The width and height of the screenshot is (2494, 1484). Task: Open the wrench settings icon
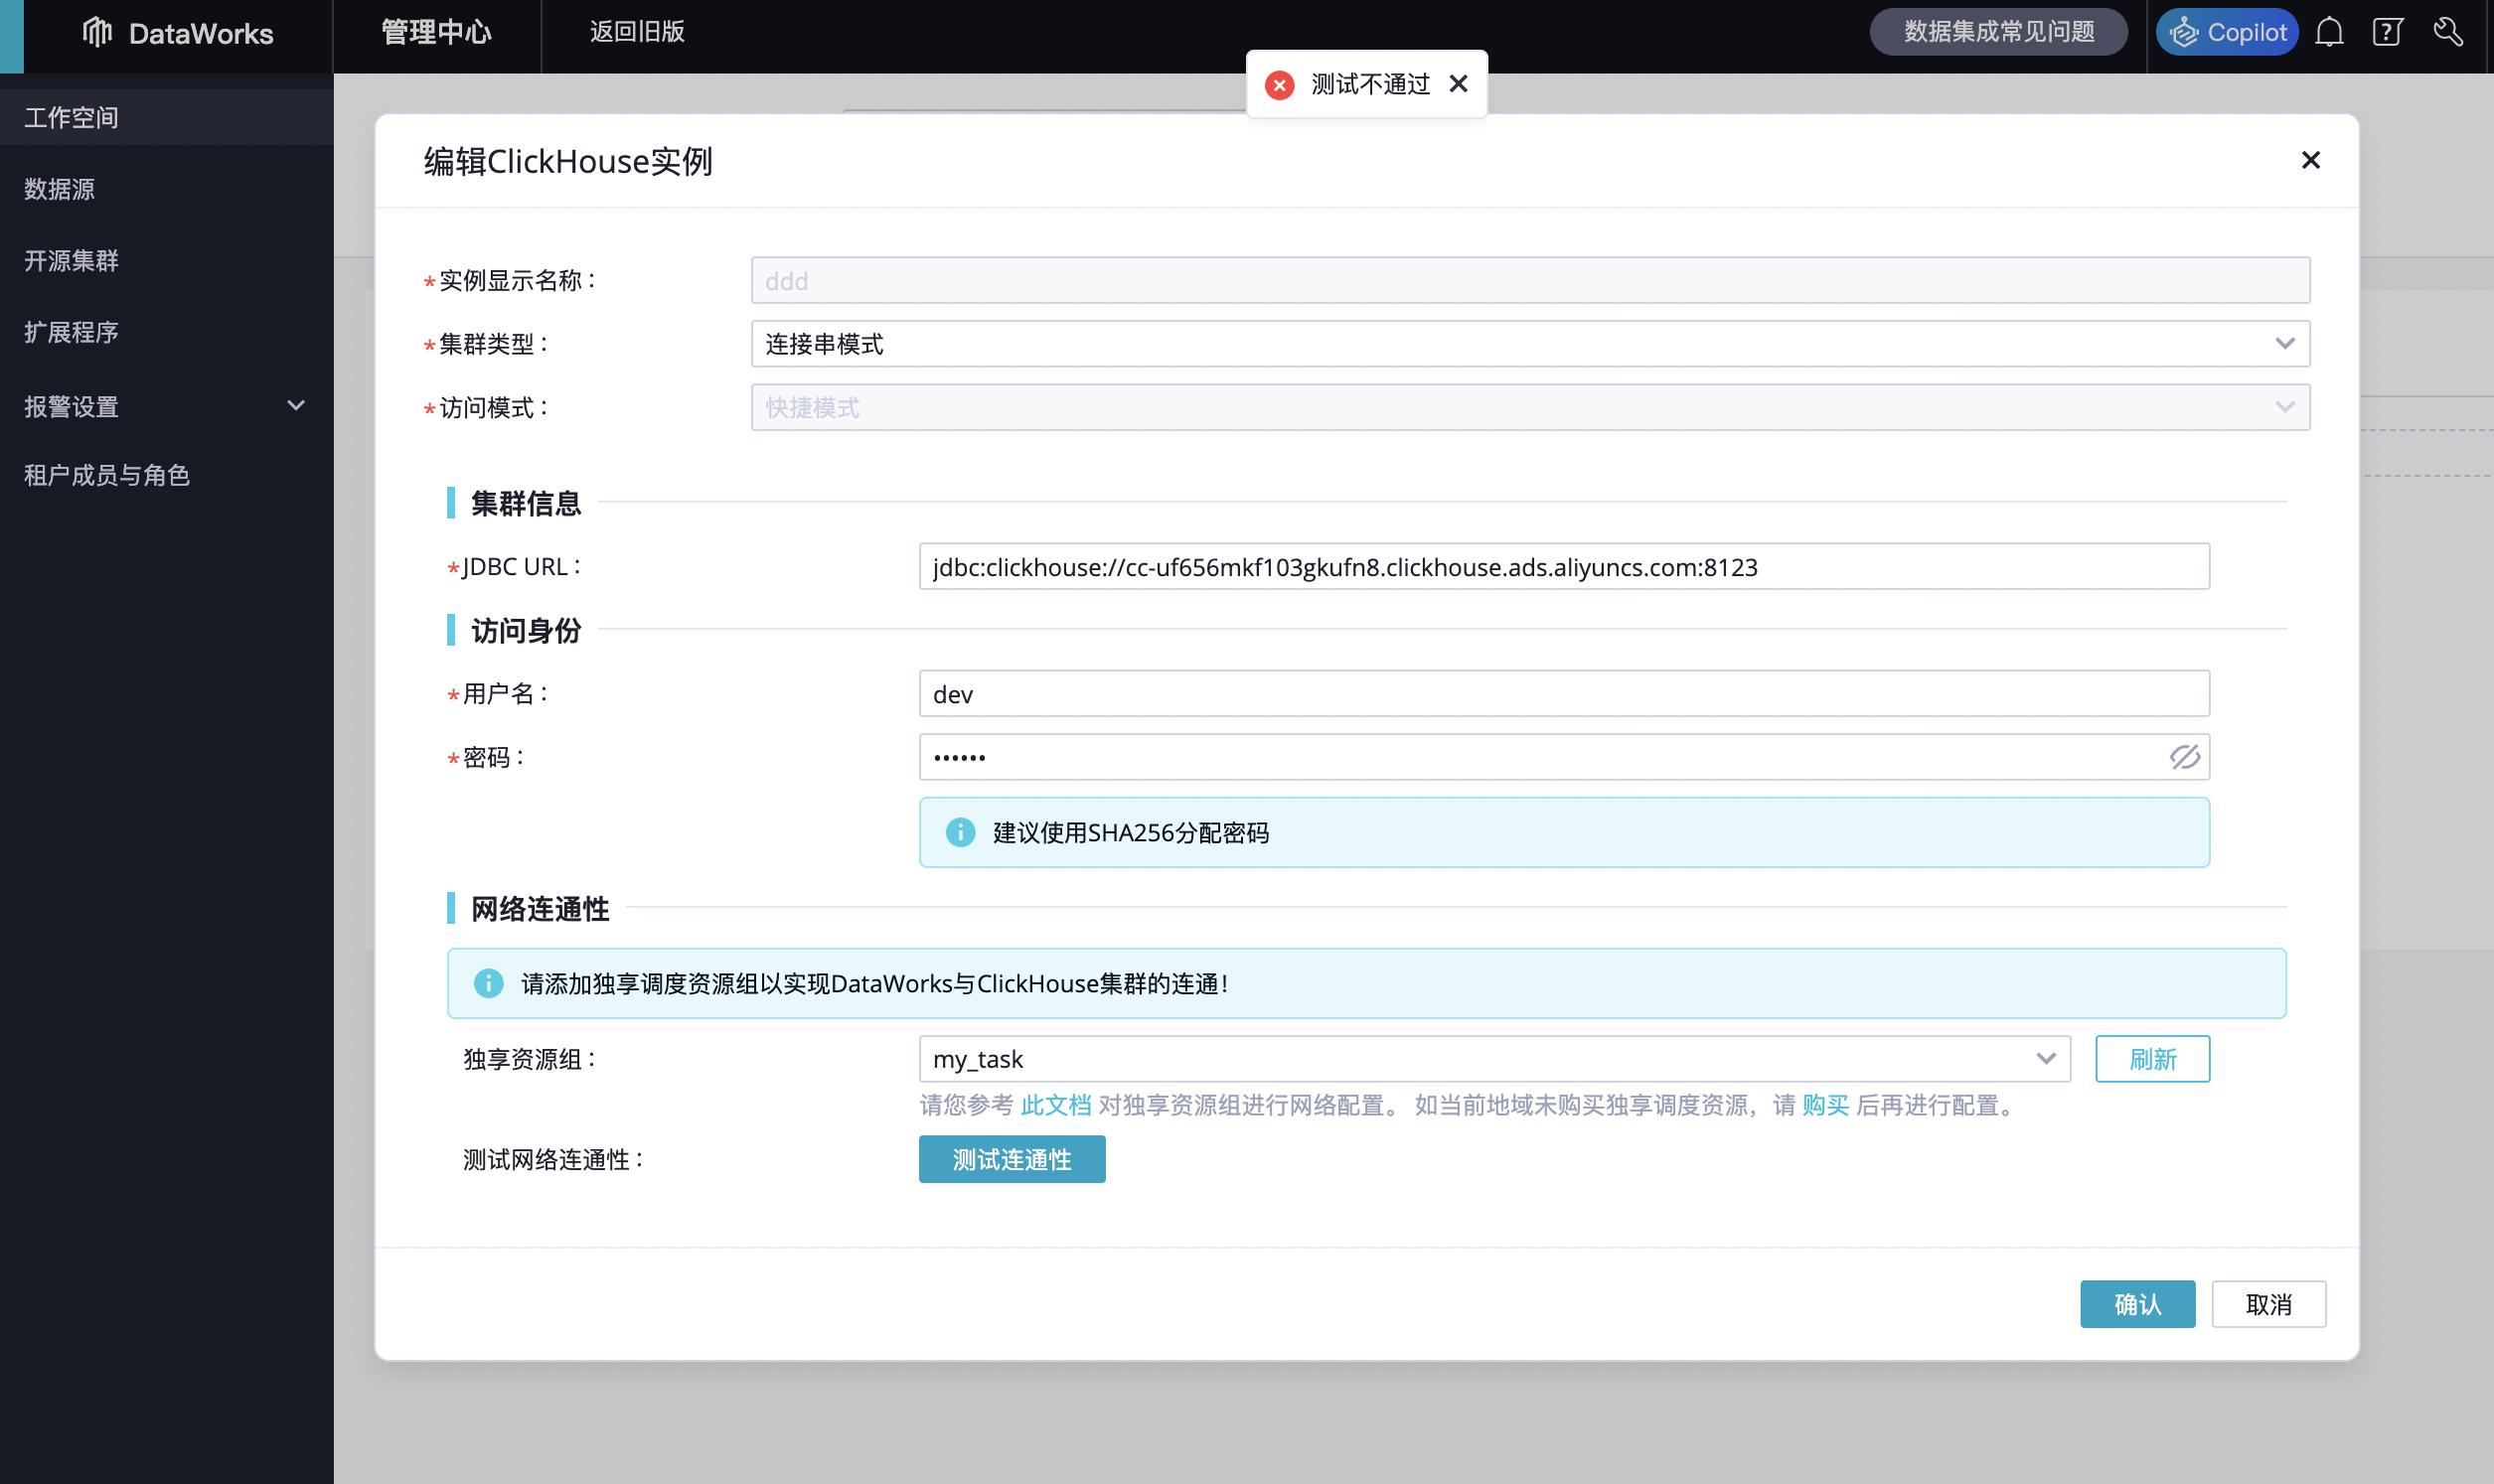[x=2447, y=32]
